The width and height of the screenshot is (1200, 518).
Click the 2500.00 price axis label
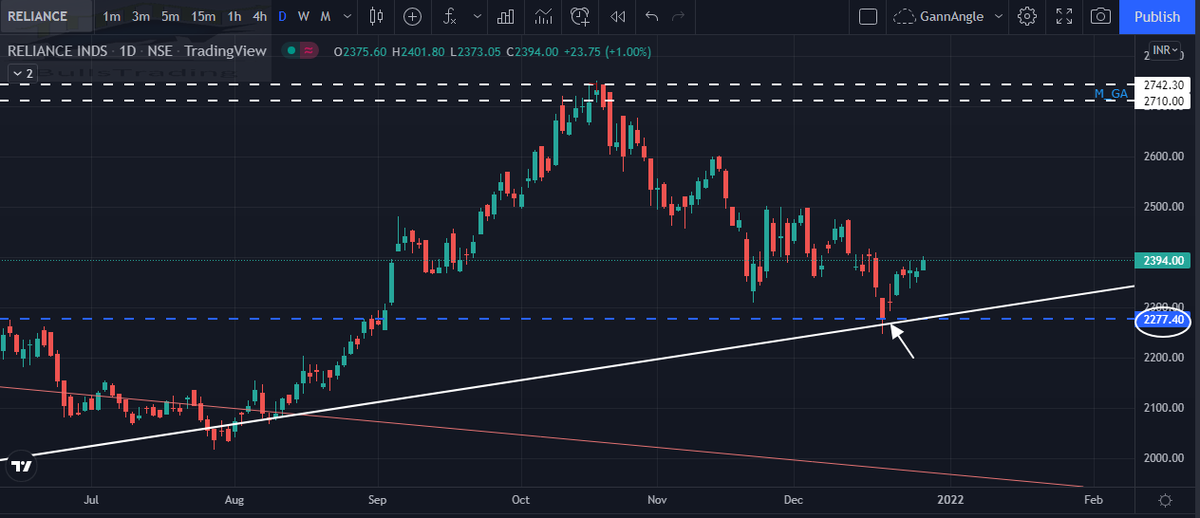point(1165,207)
